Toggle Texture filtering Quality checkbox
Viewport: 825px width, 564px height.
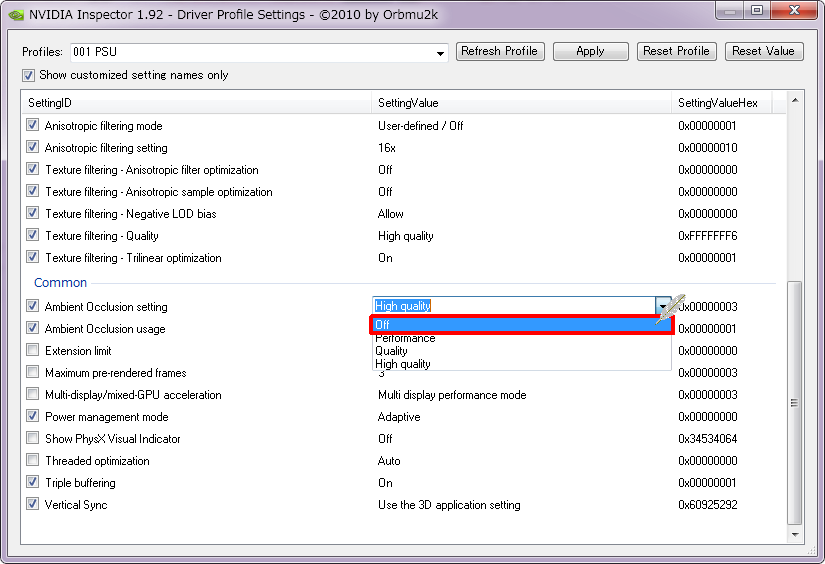click(x=33, y=236)
